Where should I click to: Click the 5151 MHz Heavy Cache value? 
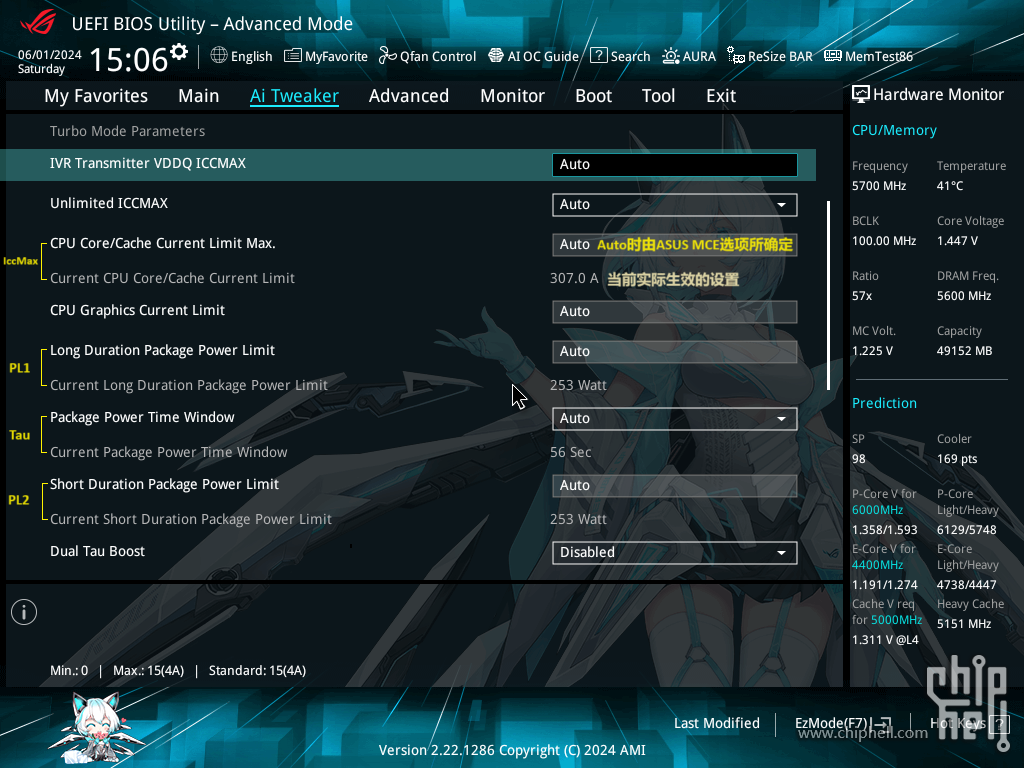964,624
